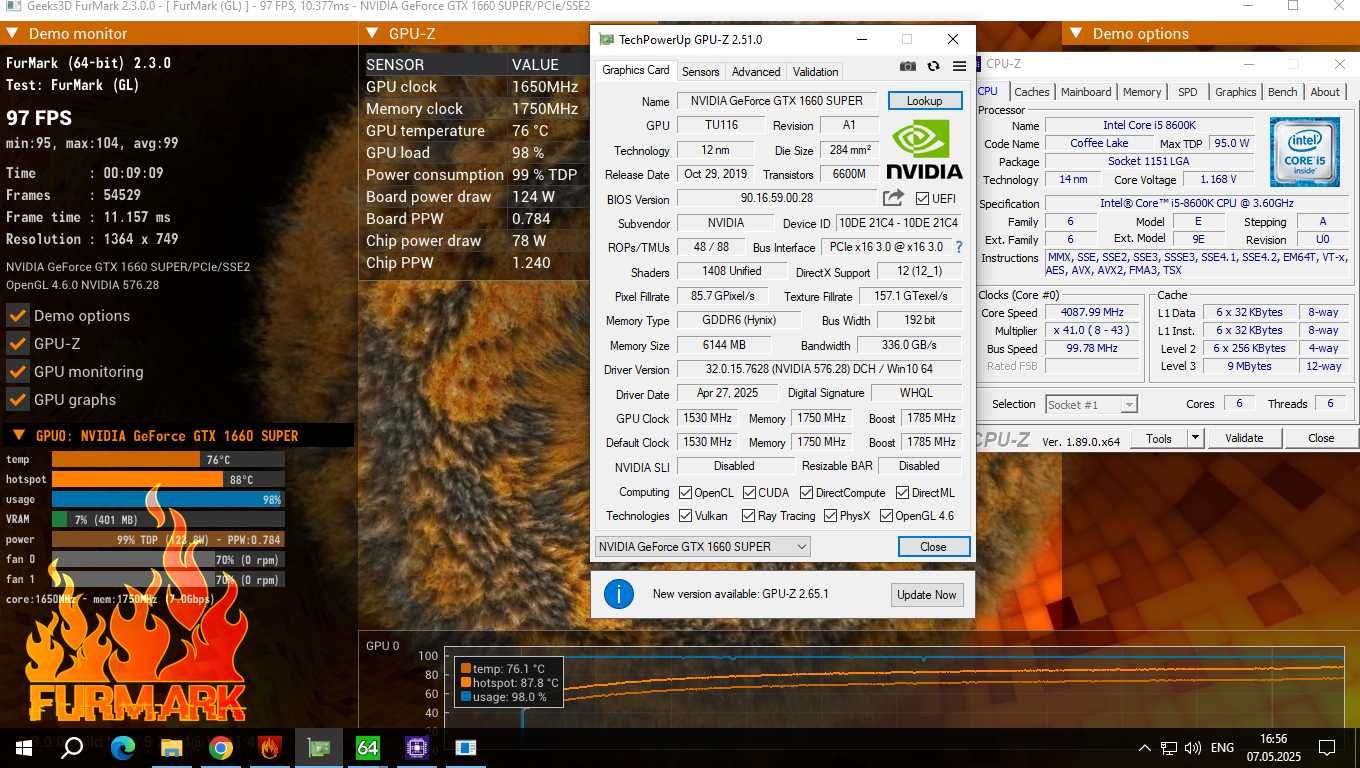Show hidden system tray icons
The width and height of the screenshot is (1360, 768).
coord(1144,748)
